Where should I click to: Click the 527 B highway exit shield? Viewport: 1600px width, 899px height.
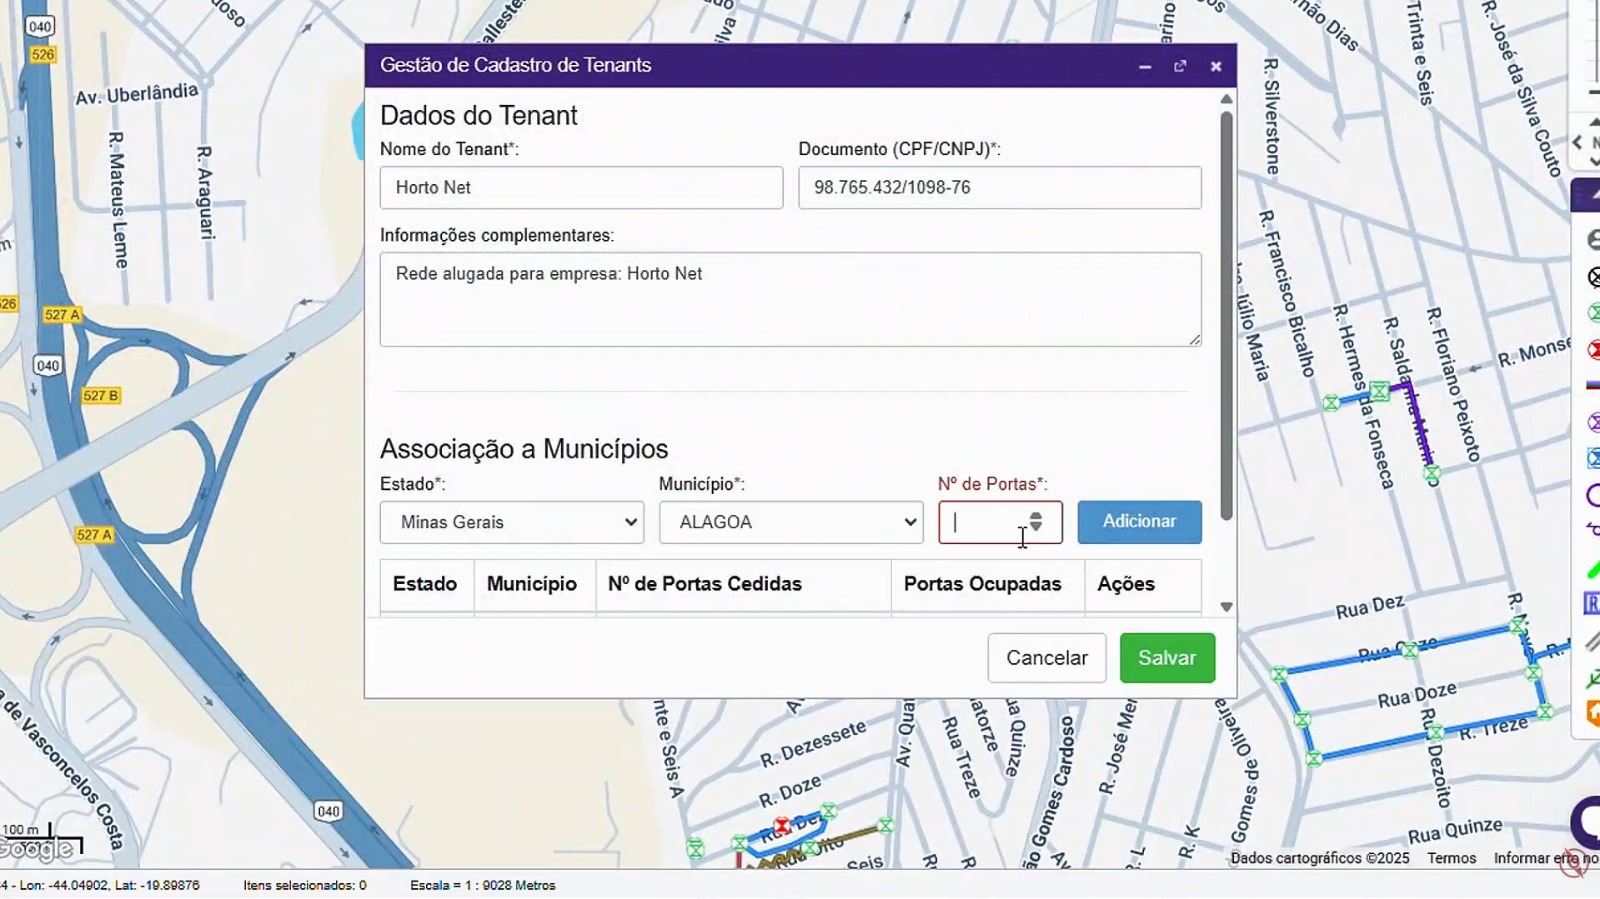[100, 396]
